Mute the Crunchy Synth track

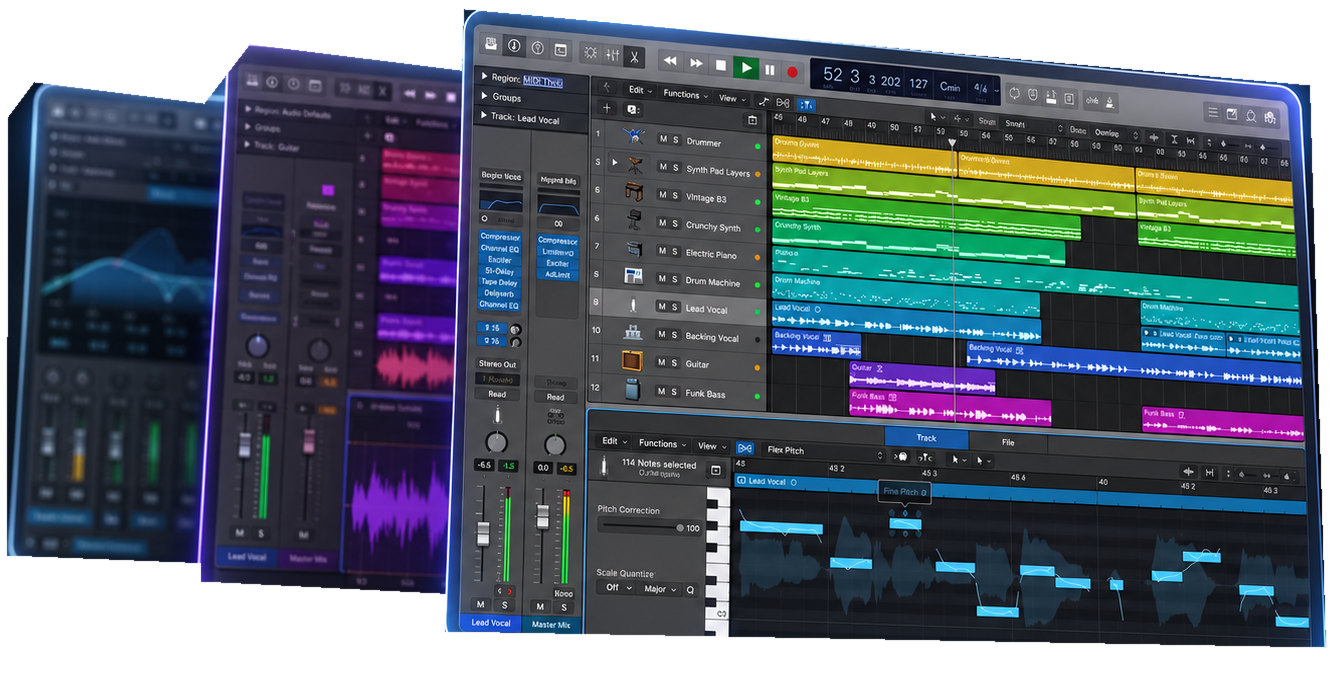click(x=662, y=224)
